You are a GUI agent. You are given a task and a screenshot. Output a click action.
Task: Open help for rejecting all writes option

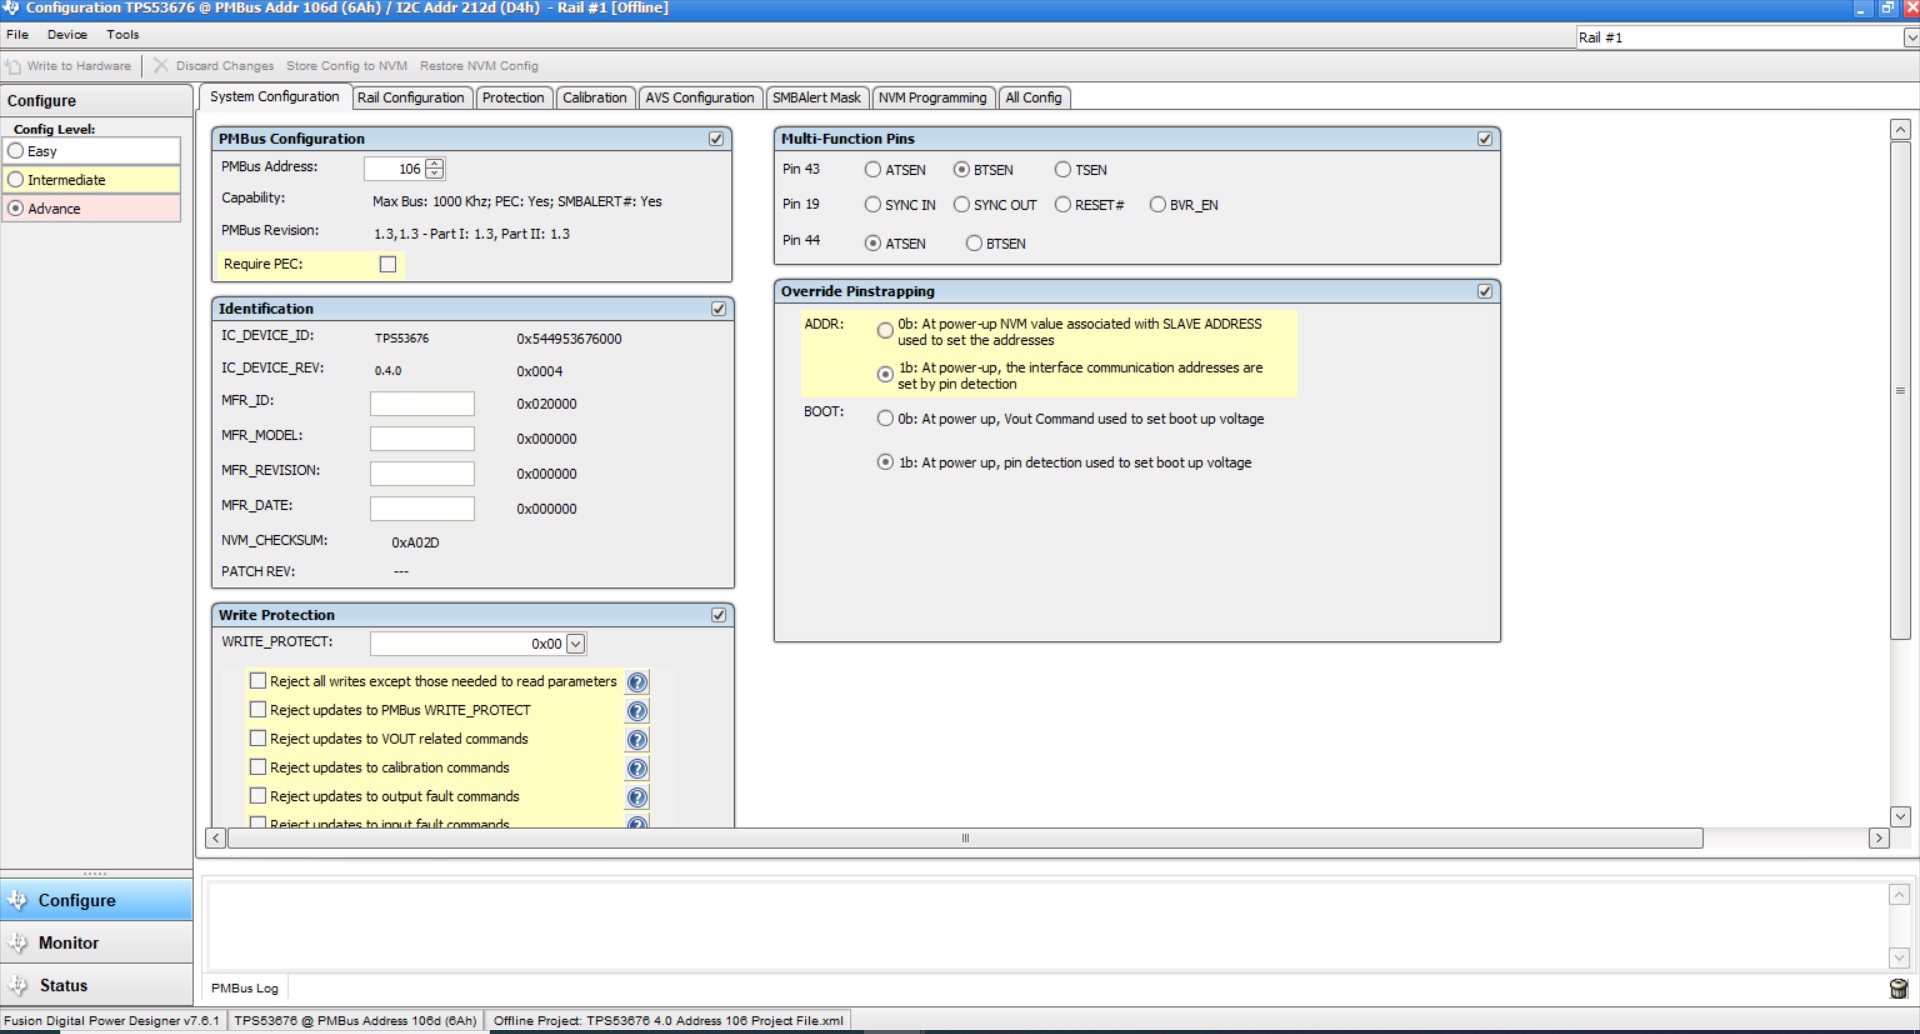tap(637, 681)
